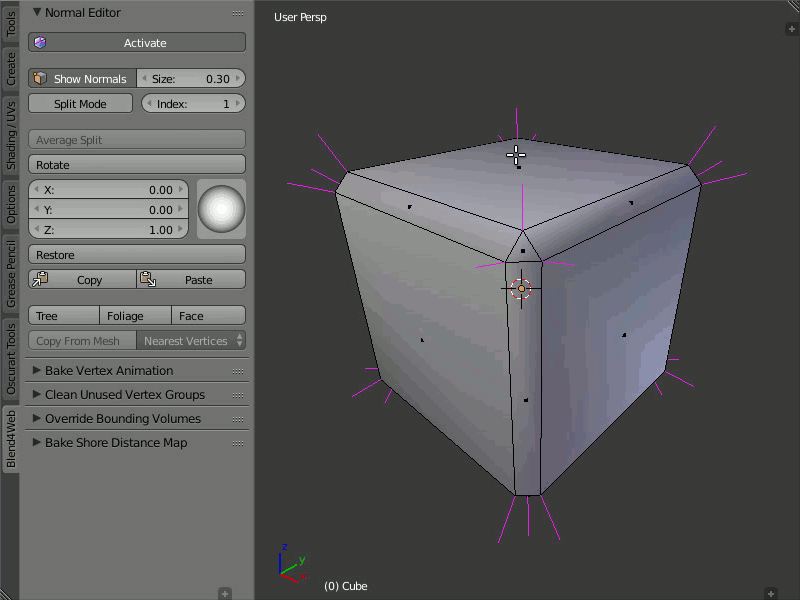The image size is (800, 600).
Task: Click the normal direction sphere widget
Action: point(221,209)
